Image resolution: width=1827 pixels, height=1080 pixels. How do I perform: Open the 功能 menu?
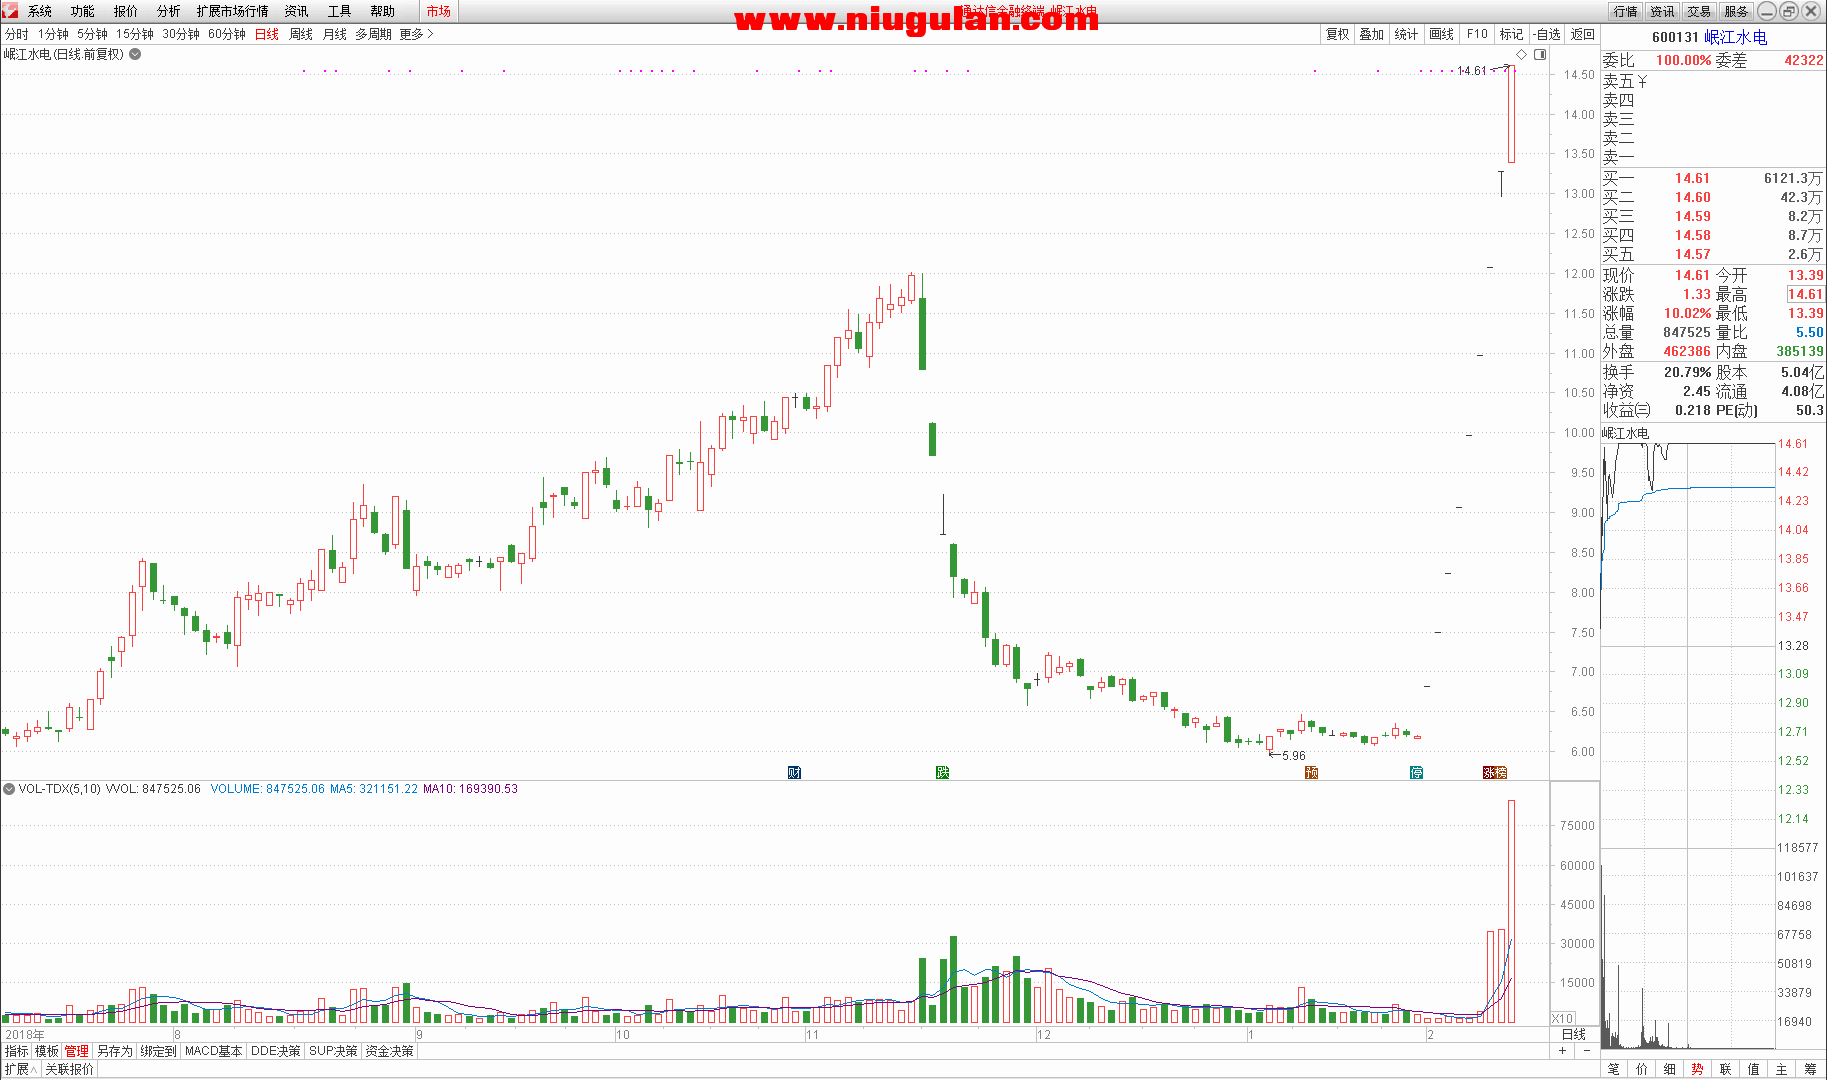[83, 11]
